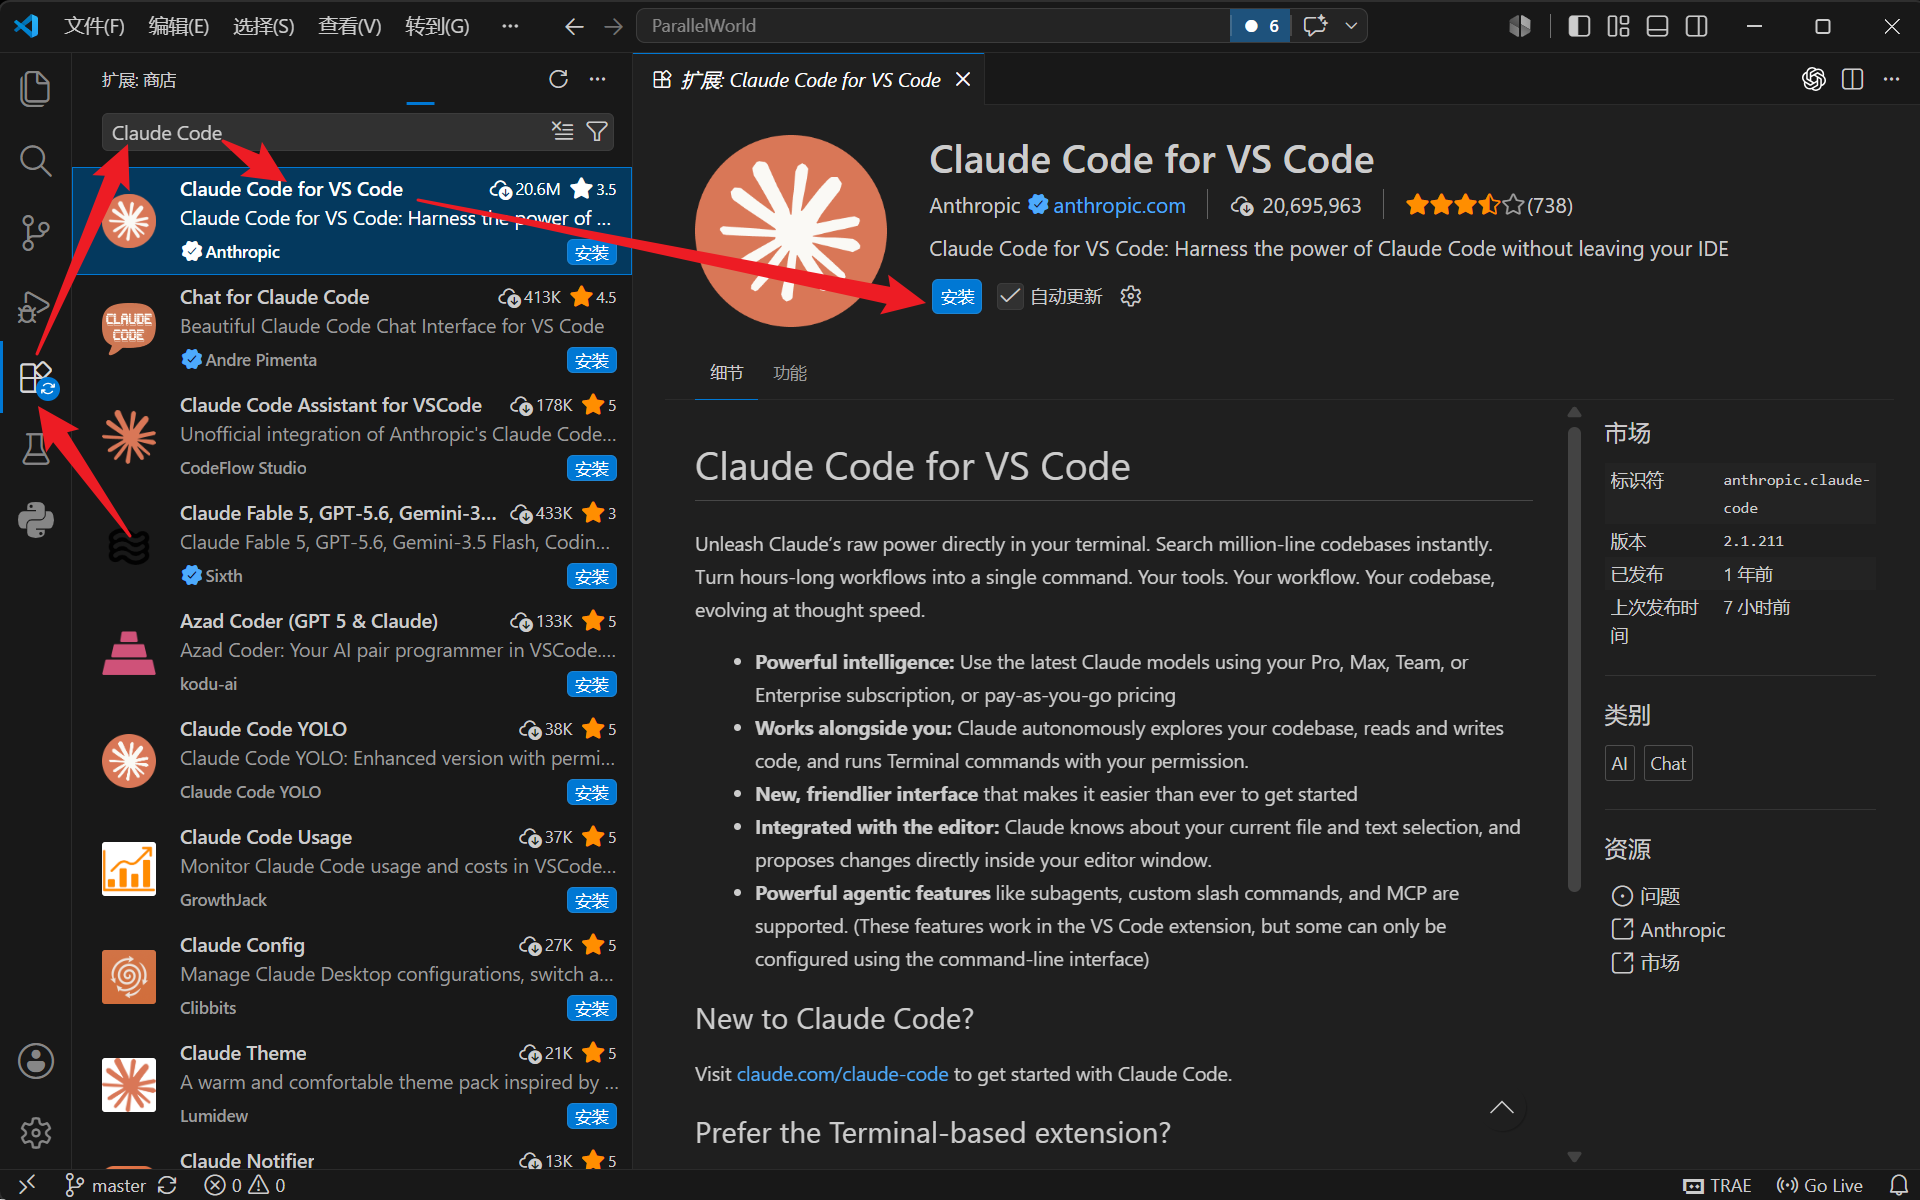The height and width of the screenshot is (1200, 1920).
Task: Install Claude Code Assistant for VSCode
Action: [x=592, y=468]
